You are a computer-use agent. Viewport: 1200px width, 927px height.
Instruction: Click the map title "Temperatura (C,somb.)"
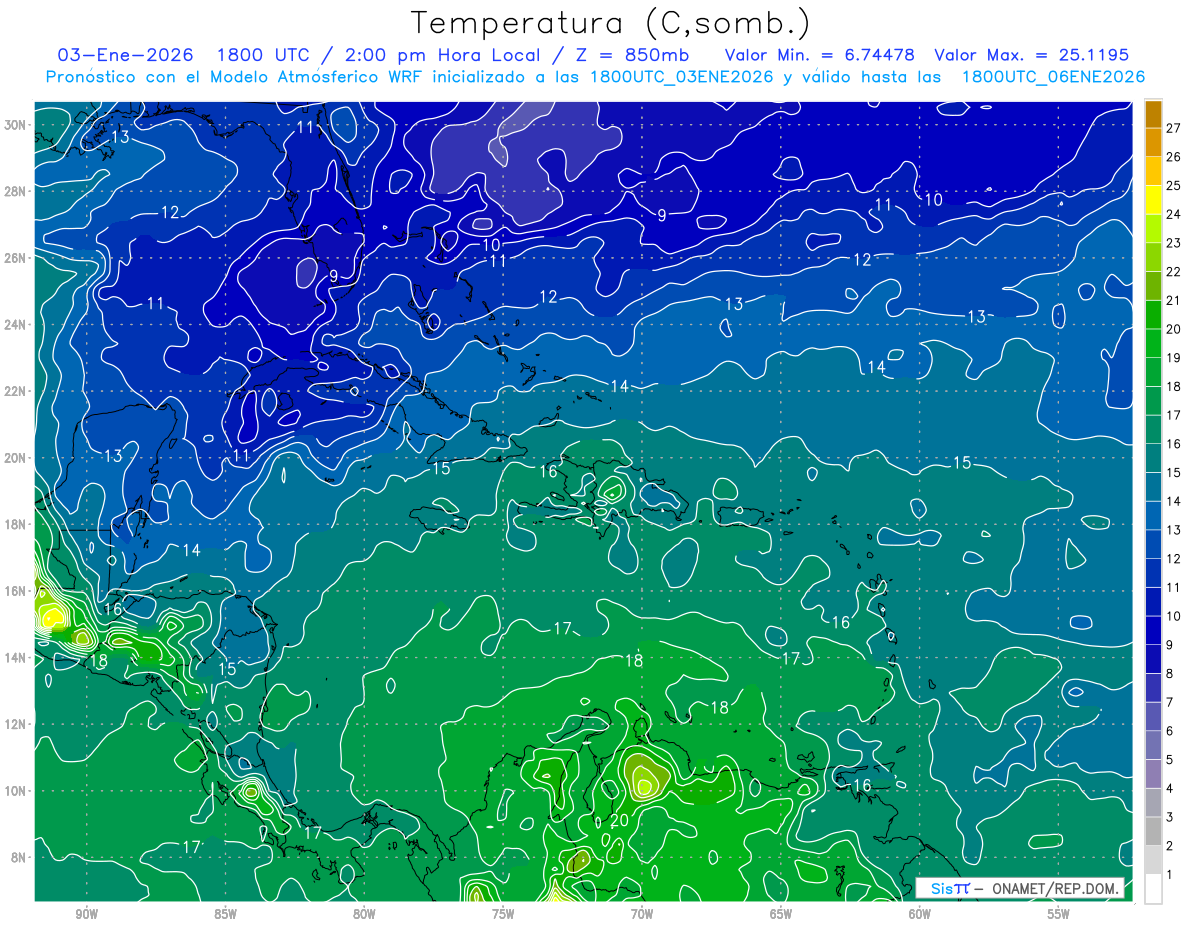pos(611,23)
